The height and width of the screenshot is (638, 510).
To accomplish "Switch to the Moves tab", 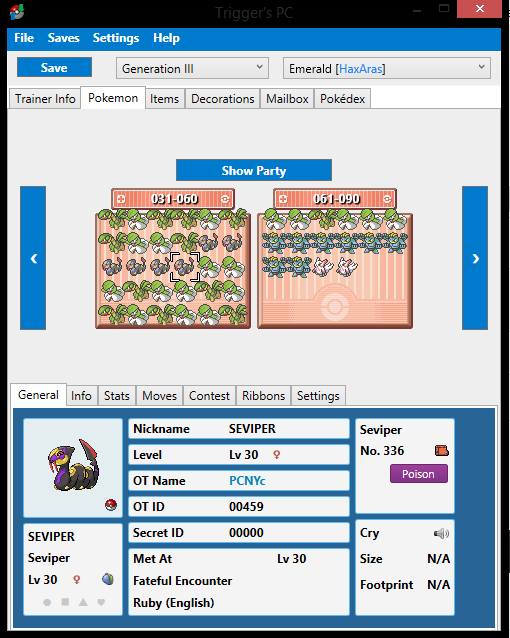I will coord(160,395).
